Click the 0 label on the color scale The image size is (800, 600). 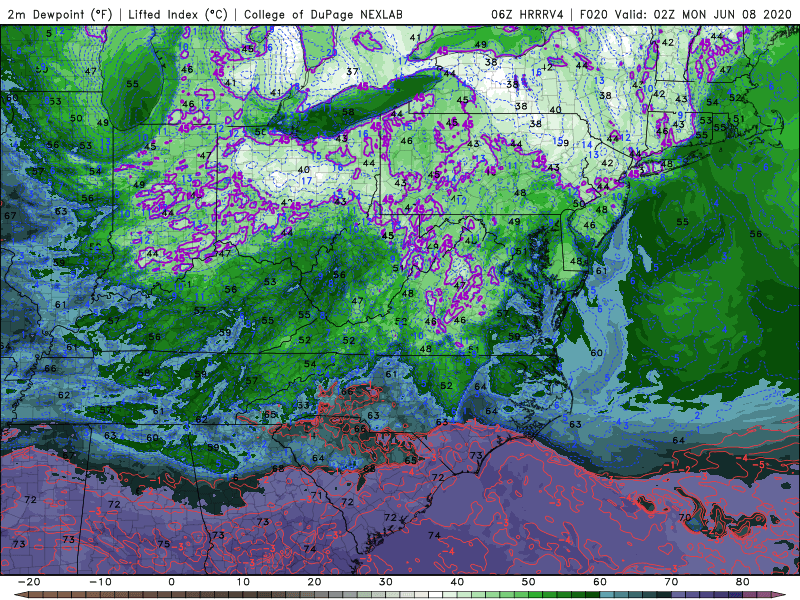171,582
